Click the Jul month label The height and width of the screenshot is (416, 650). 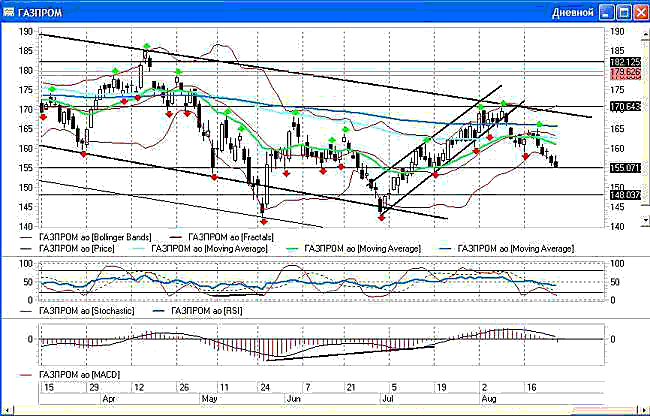387,399
